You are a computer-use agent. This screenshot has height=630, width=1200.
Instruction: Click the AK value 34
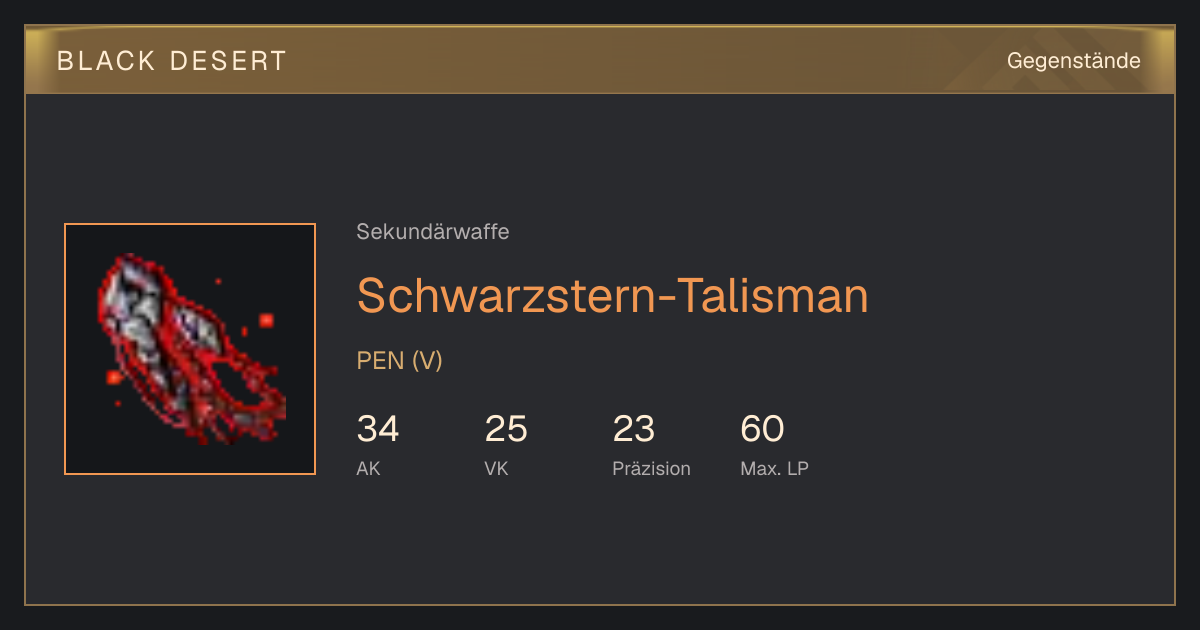point(378,429)
